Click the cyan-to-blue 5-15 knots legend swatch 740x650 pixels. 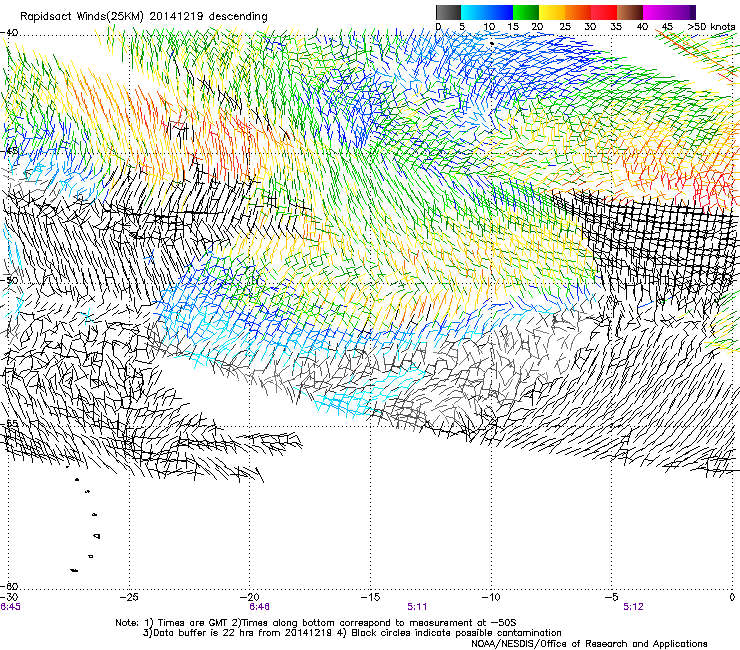pyautogui.click(x=487, y=12)
